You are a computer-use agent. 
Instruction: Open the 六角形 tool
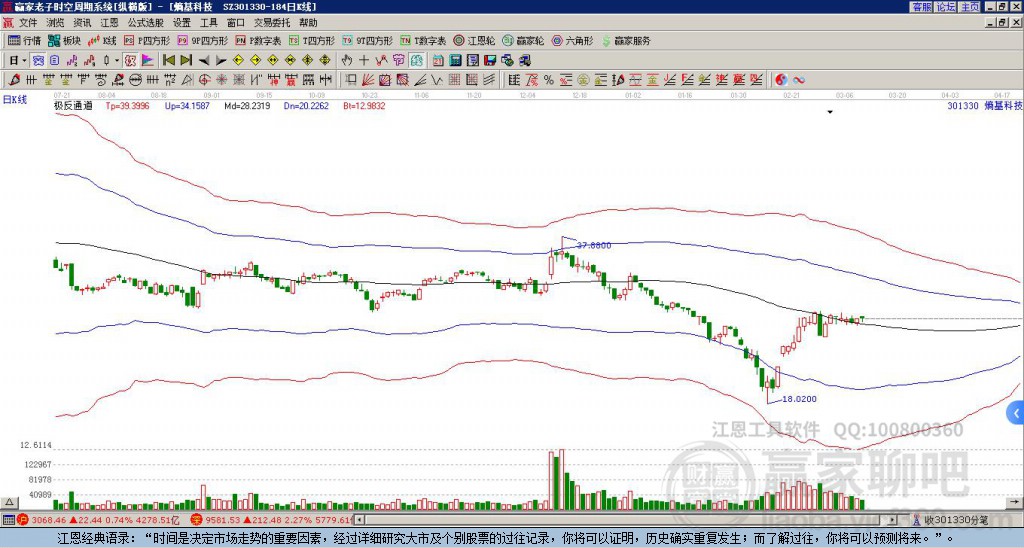(x=573, y=40)
